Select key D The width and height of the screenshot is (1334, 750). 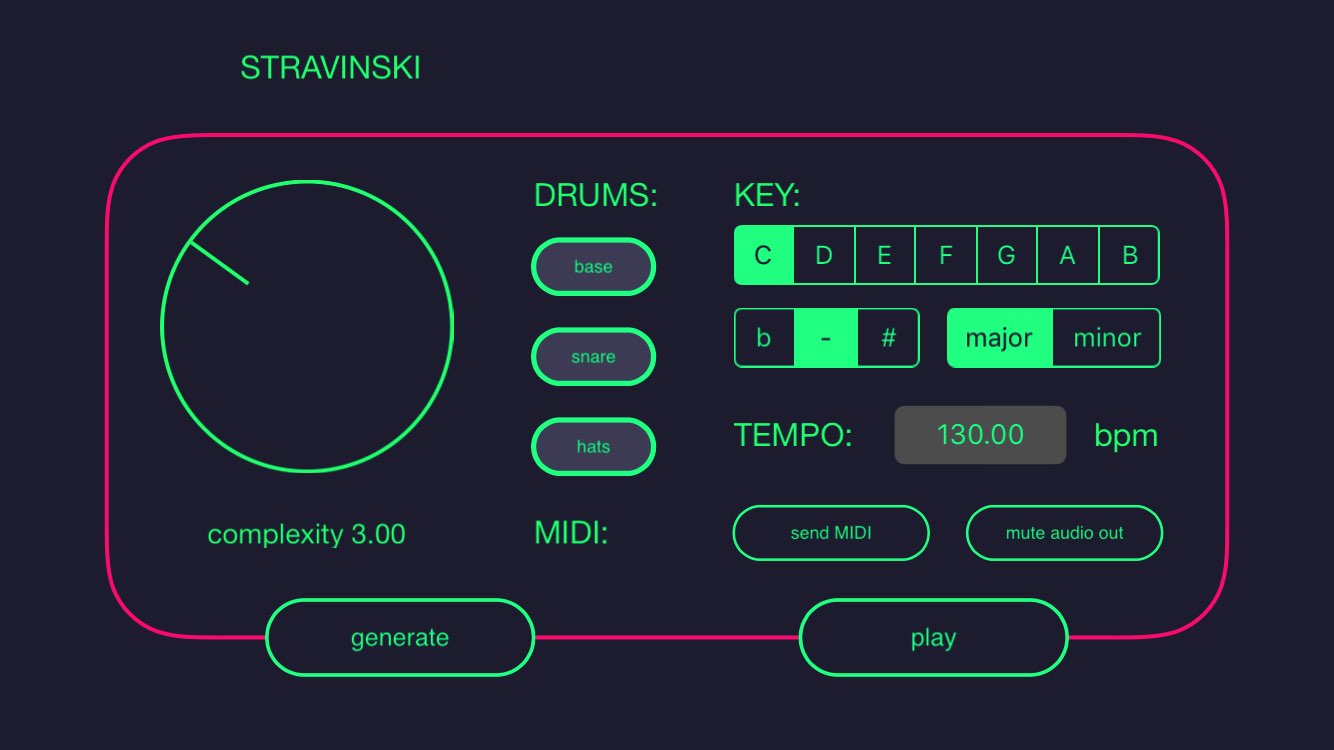pyautogui.click(x=824, y=255)
